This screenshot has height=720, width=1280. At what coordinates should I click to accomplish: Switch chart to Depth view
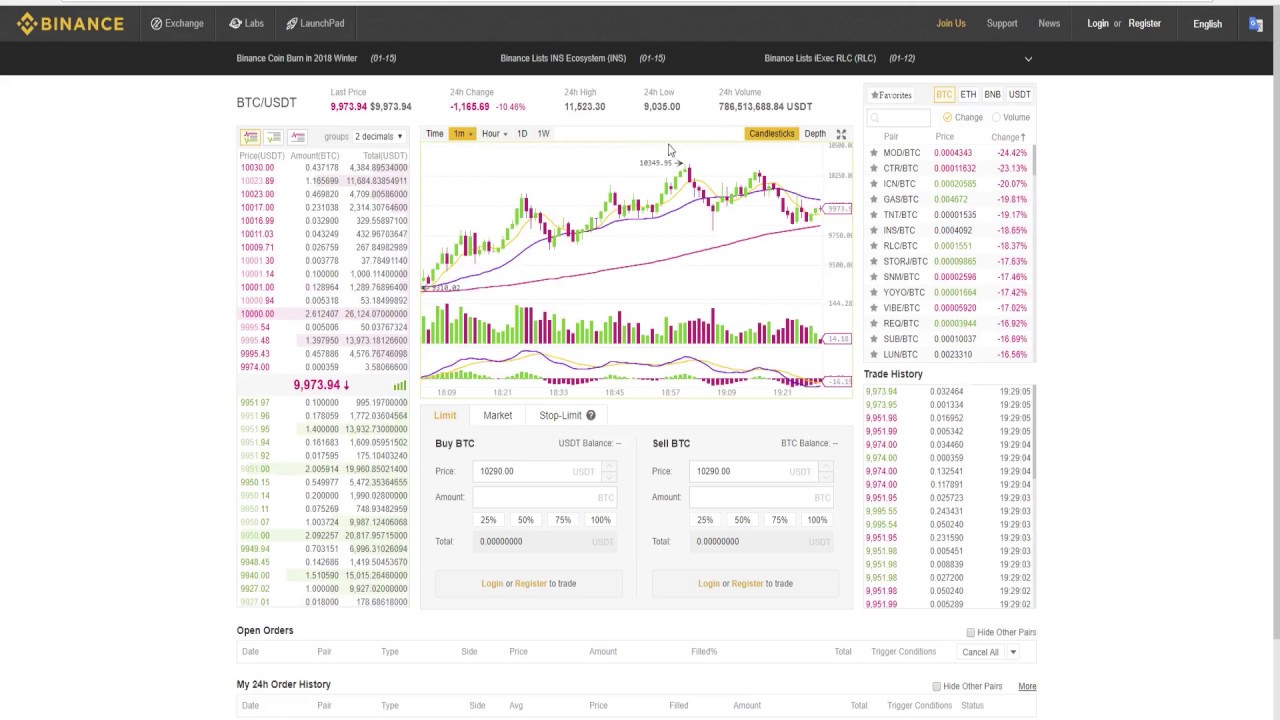coord(815,134)
